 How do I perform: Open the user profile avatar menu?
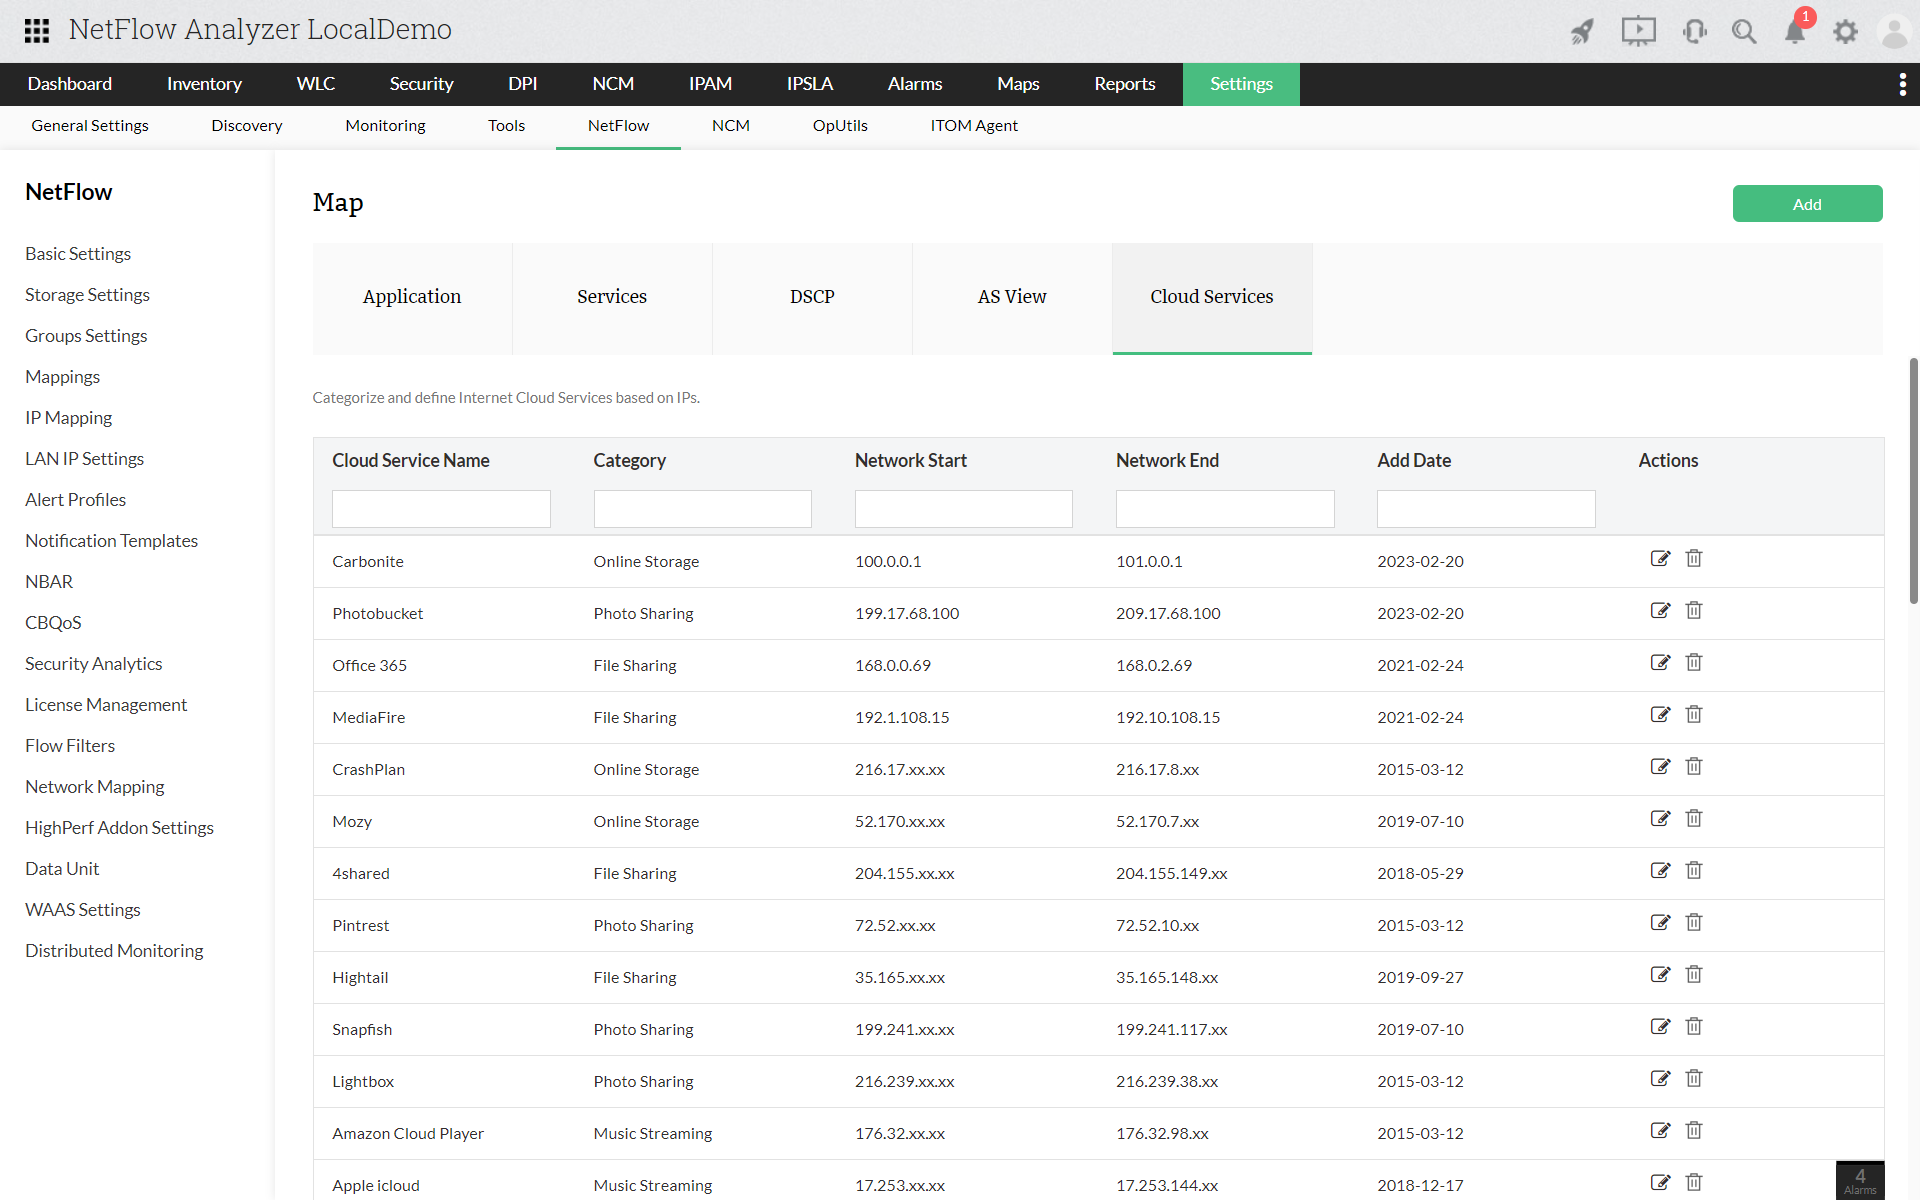click(1894, 32)
